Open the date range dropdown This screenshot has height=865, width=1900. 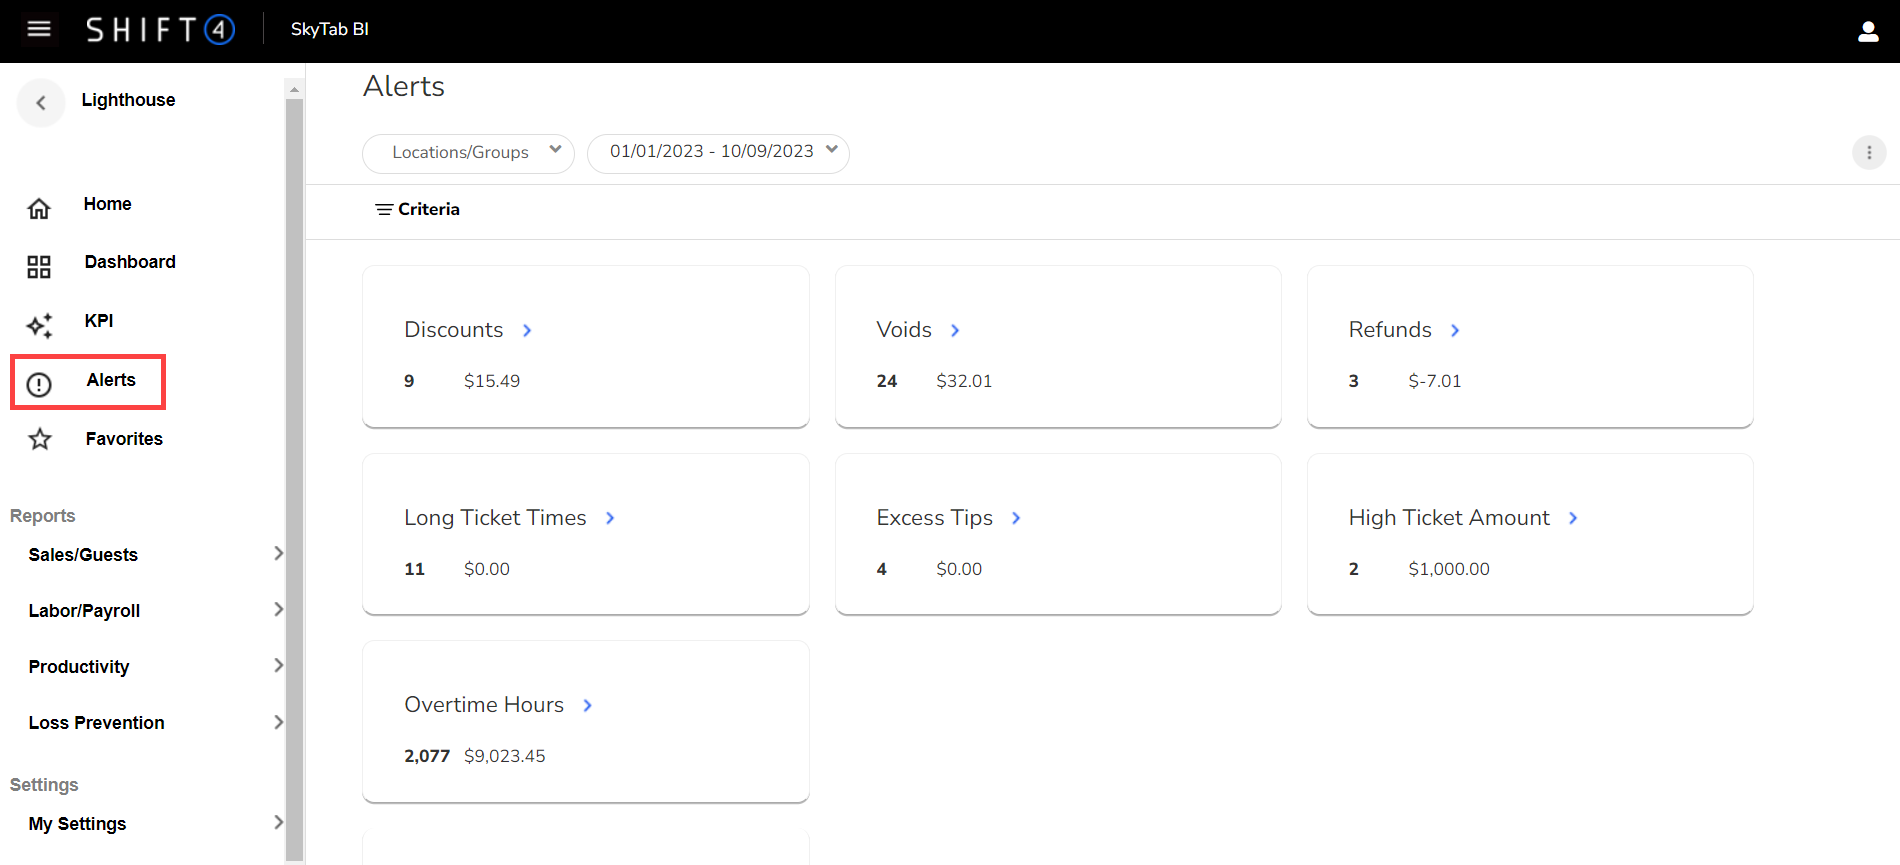718,152
